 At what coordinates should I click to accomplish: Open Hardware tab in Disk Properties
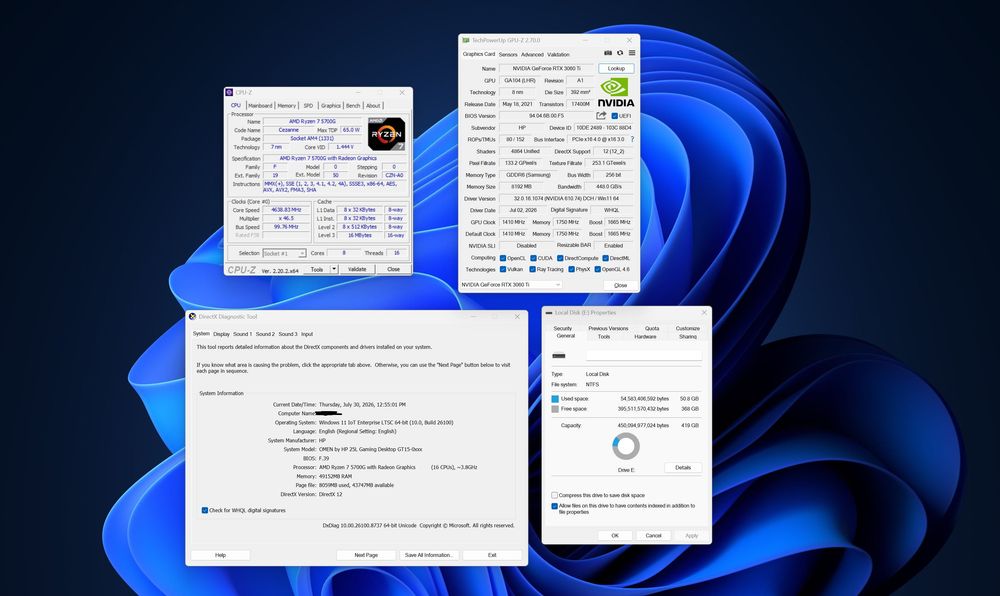[645, 337]
